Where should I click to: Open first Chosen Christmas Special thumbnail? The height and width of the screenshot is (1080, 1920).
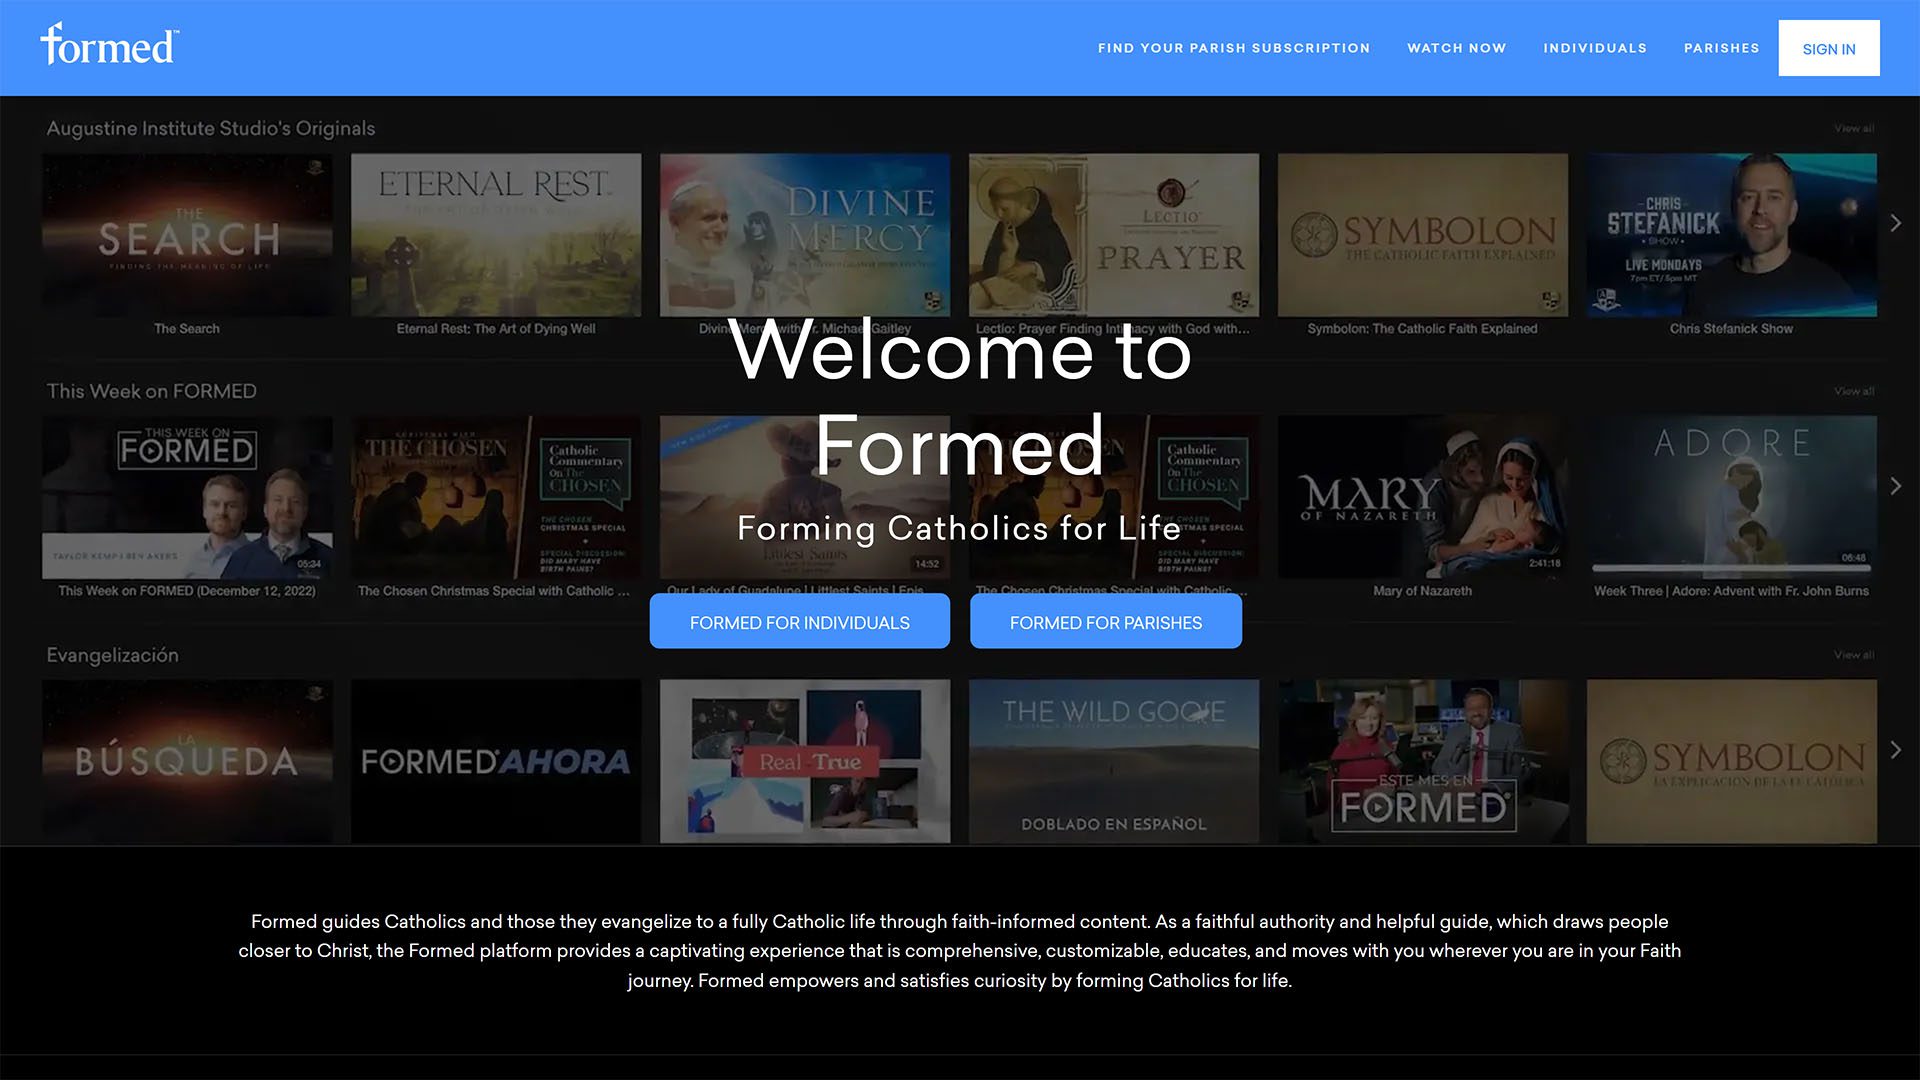pyautogui.click(x=496, y=498)
